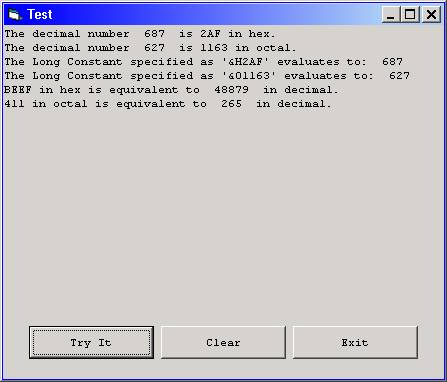This screenshot has height=382, width=447.
Task: Open the form icon in the title bar
Action: point(15,14)
